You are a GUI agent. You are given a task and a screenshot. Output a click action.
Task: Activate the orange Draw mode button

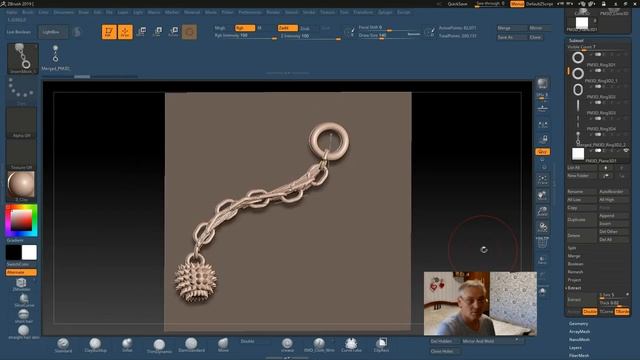point(125,31)
